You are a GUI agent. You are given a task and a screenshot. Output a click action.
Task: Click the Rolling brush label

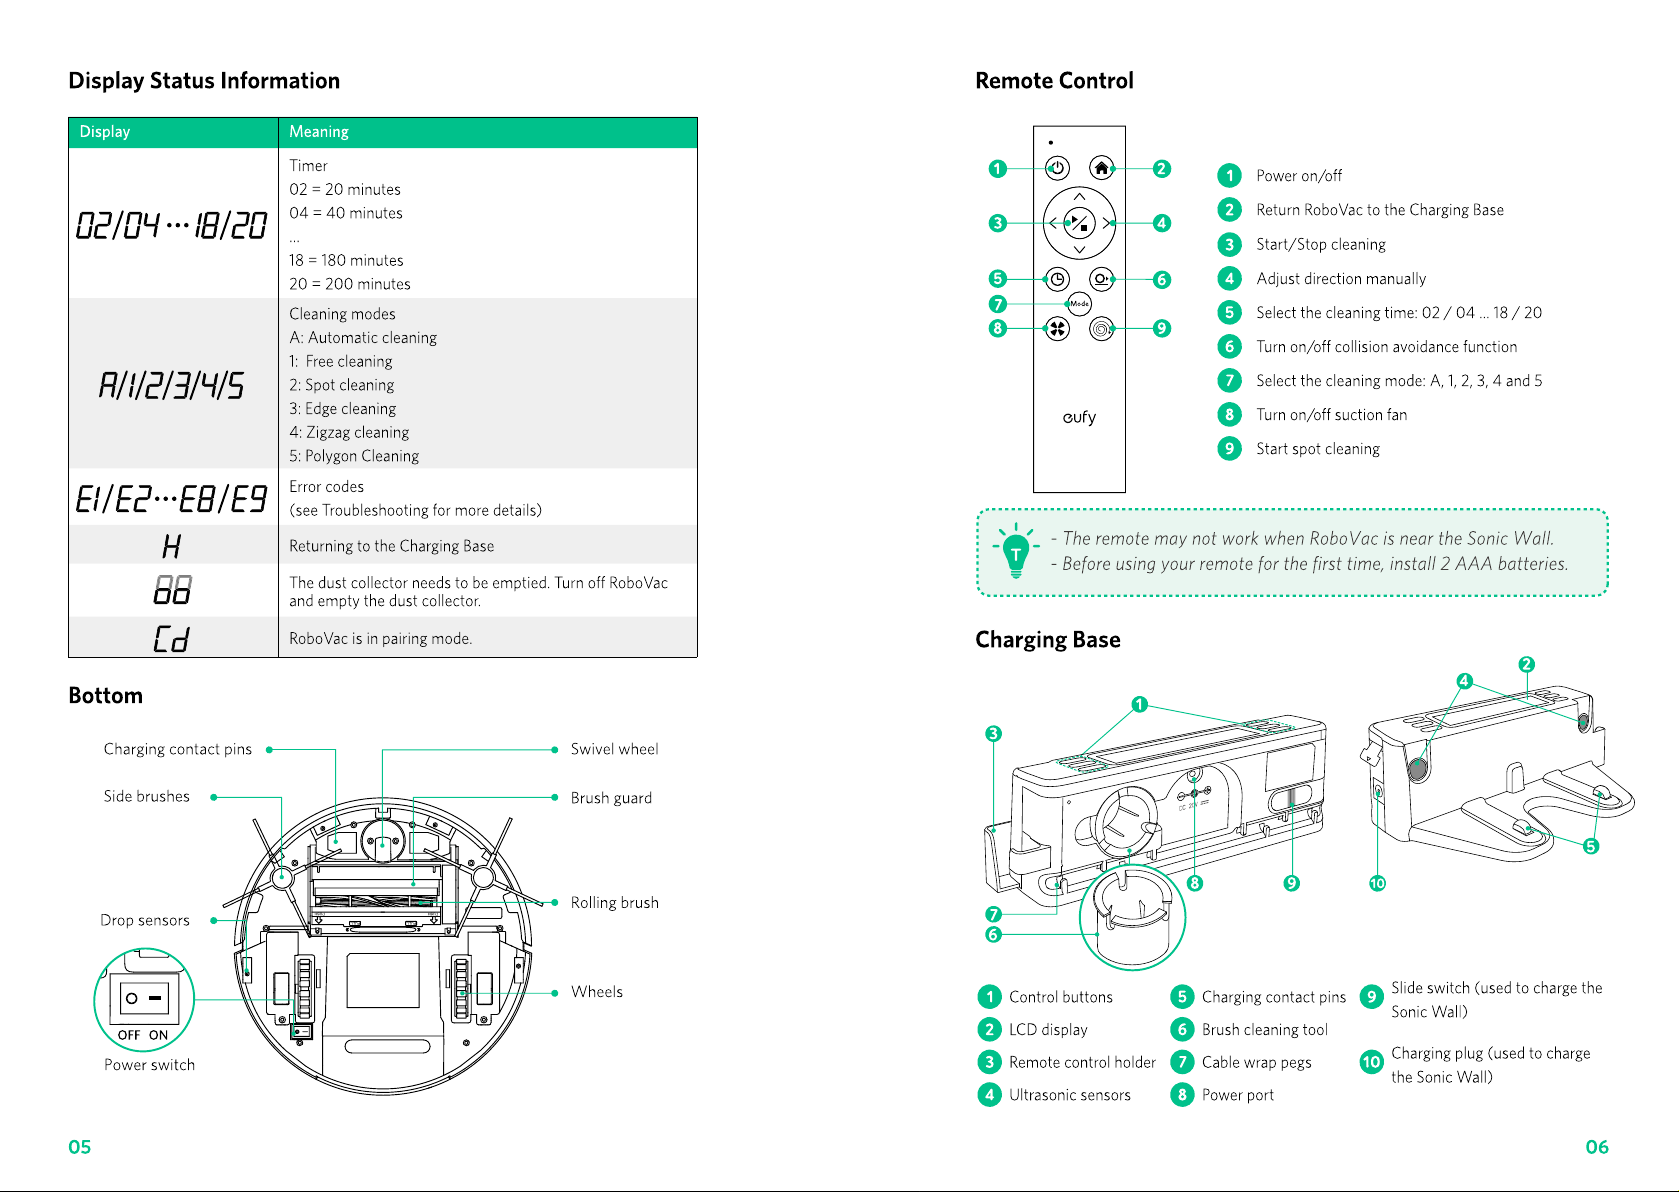[x=615, y=902]
